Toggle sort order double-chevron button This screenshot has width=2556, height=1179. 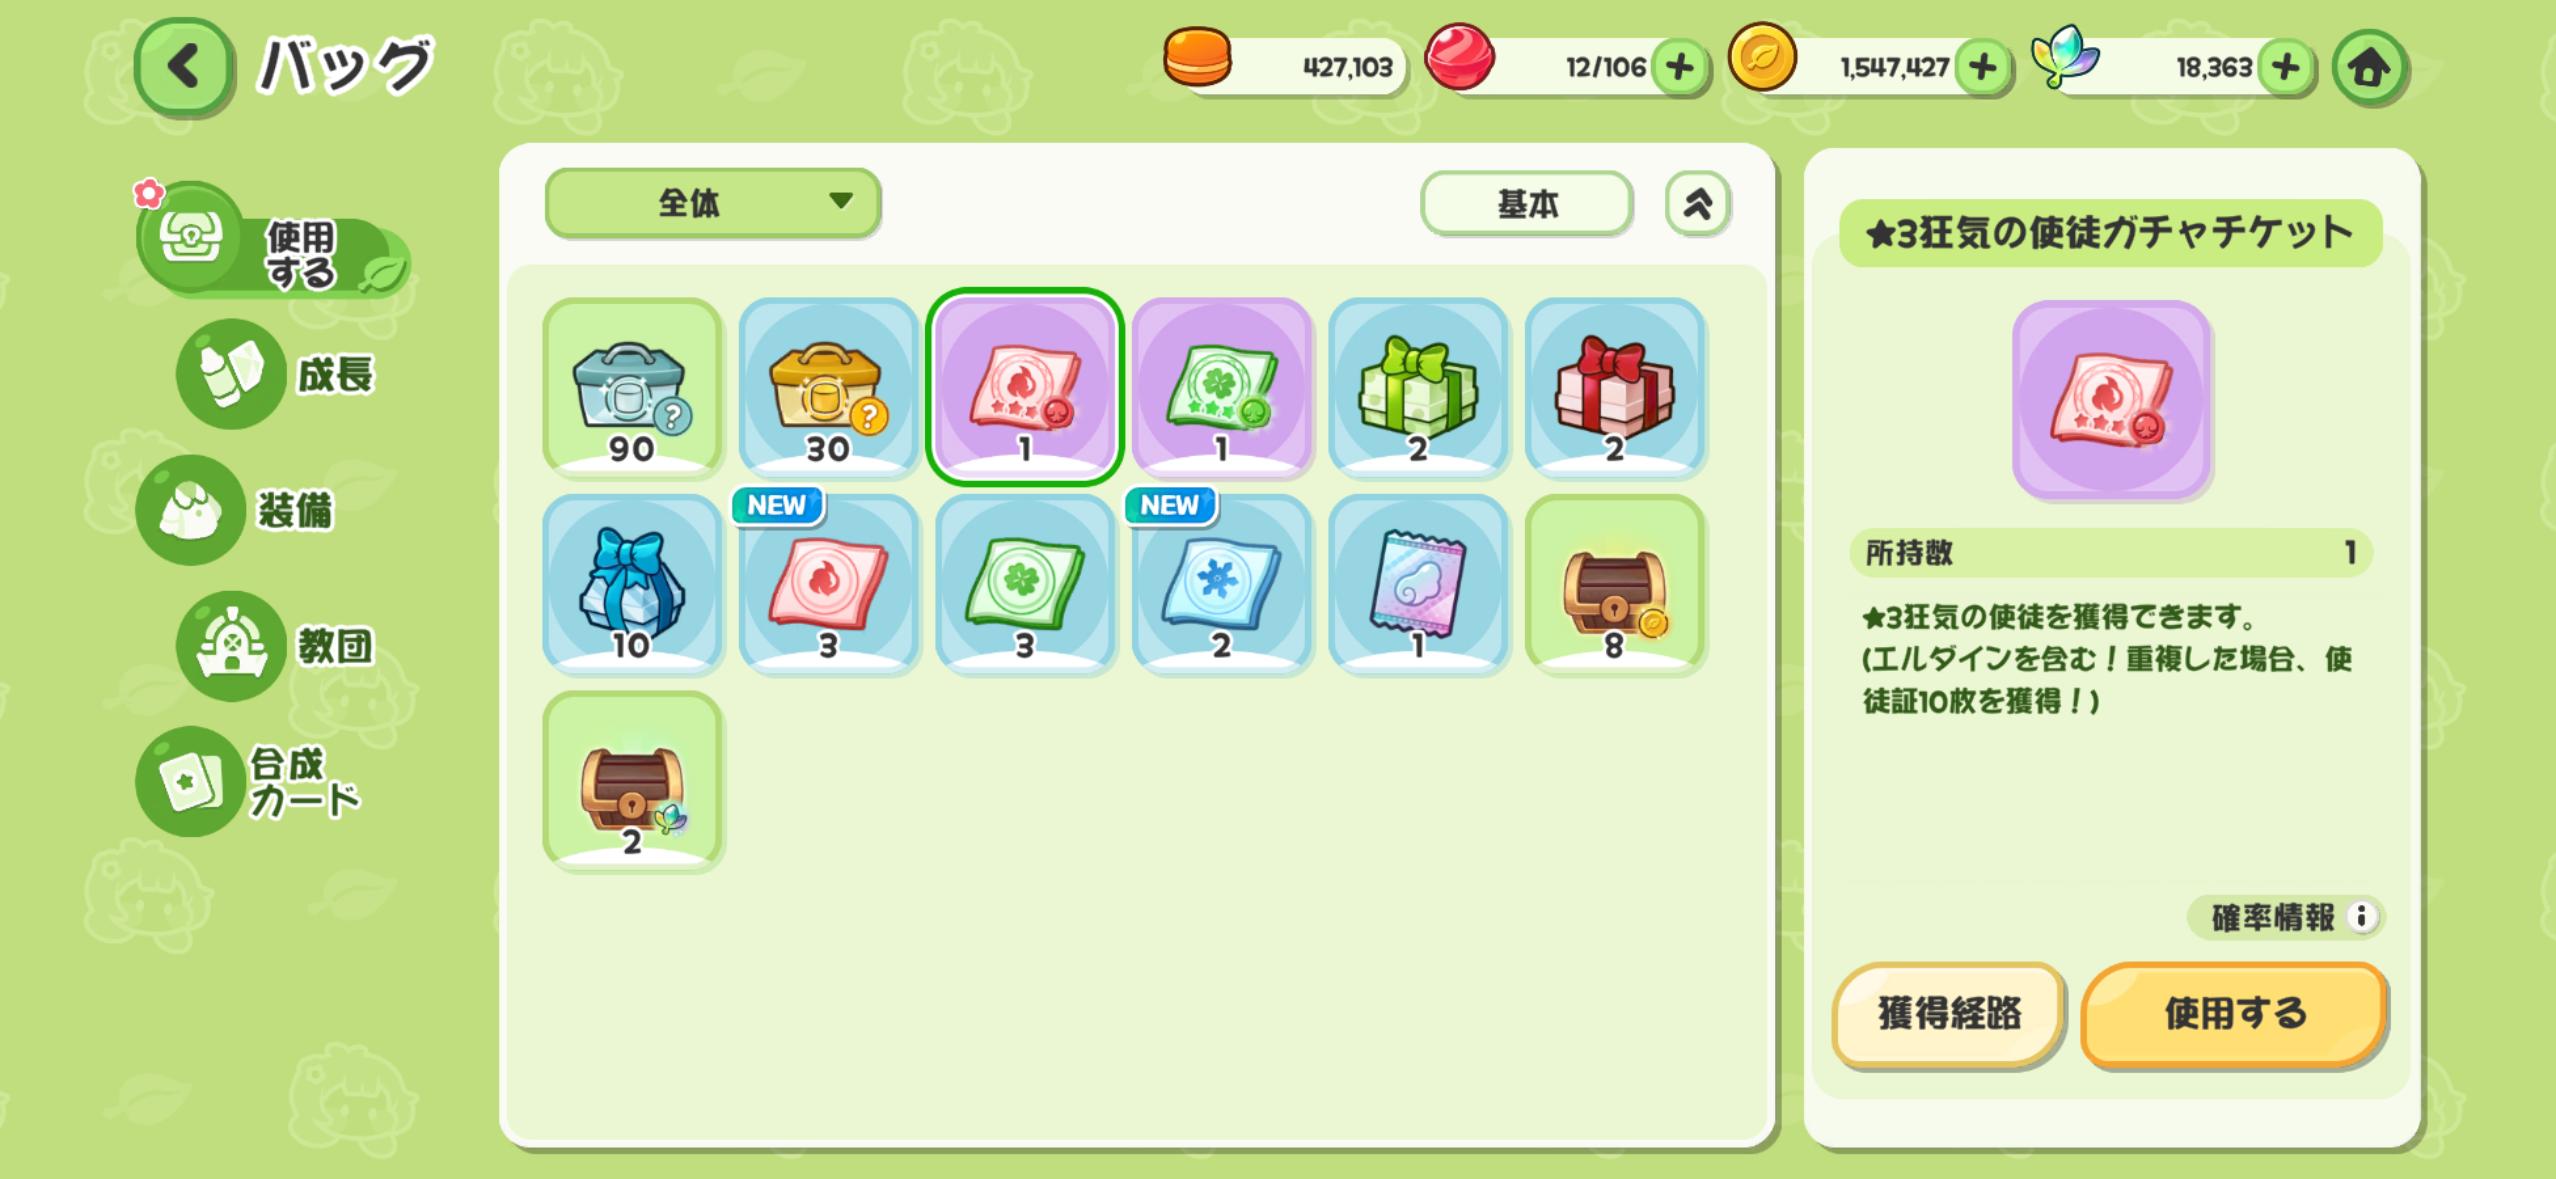(1697, 204)
